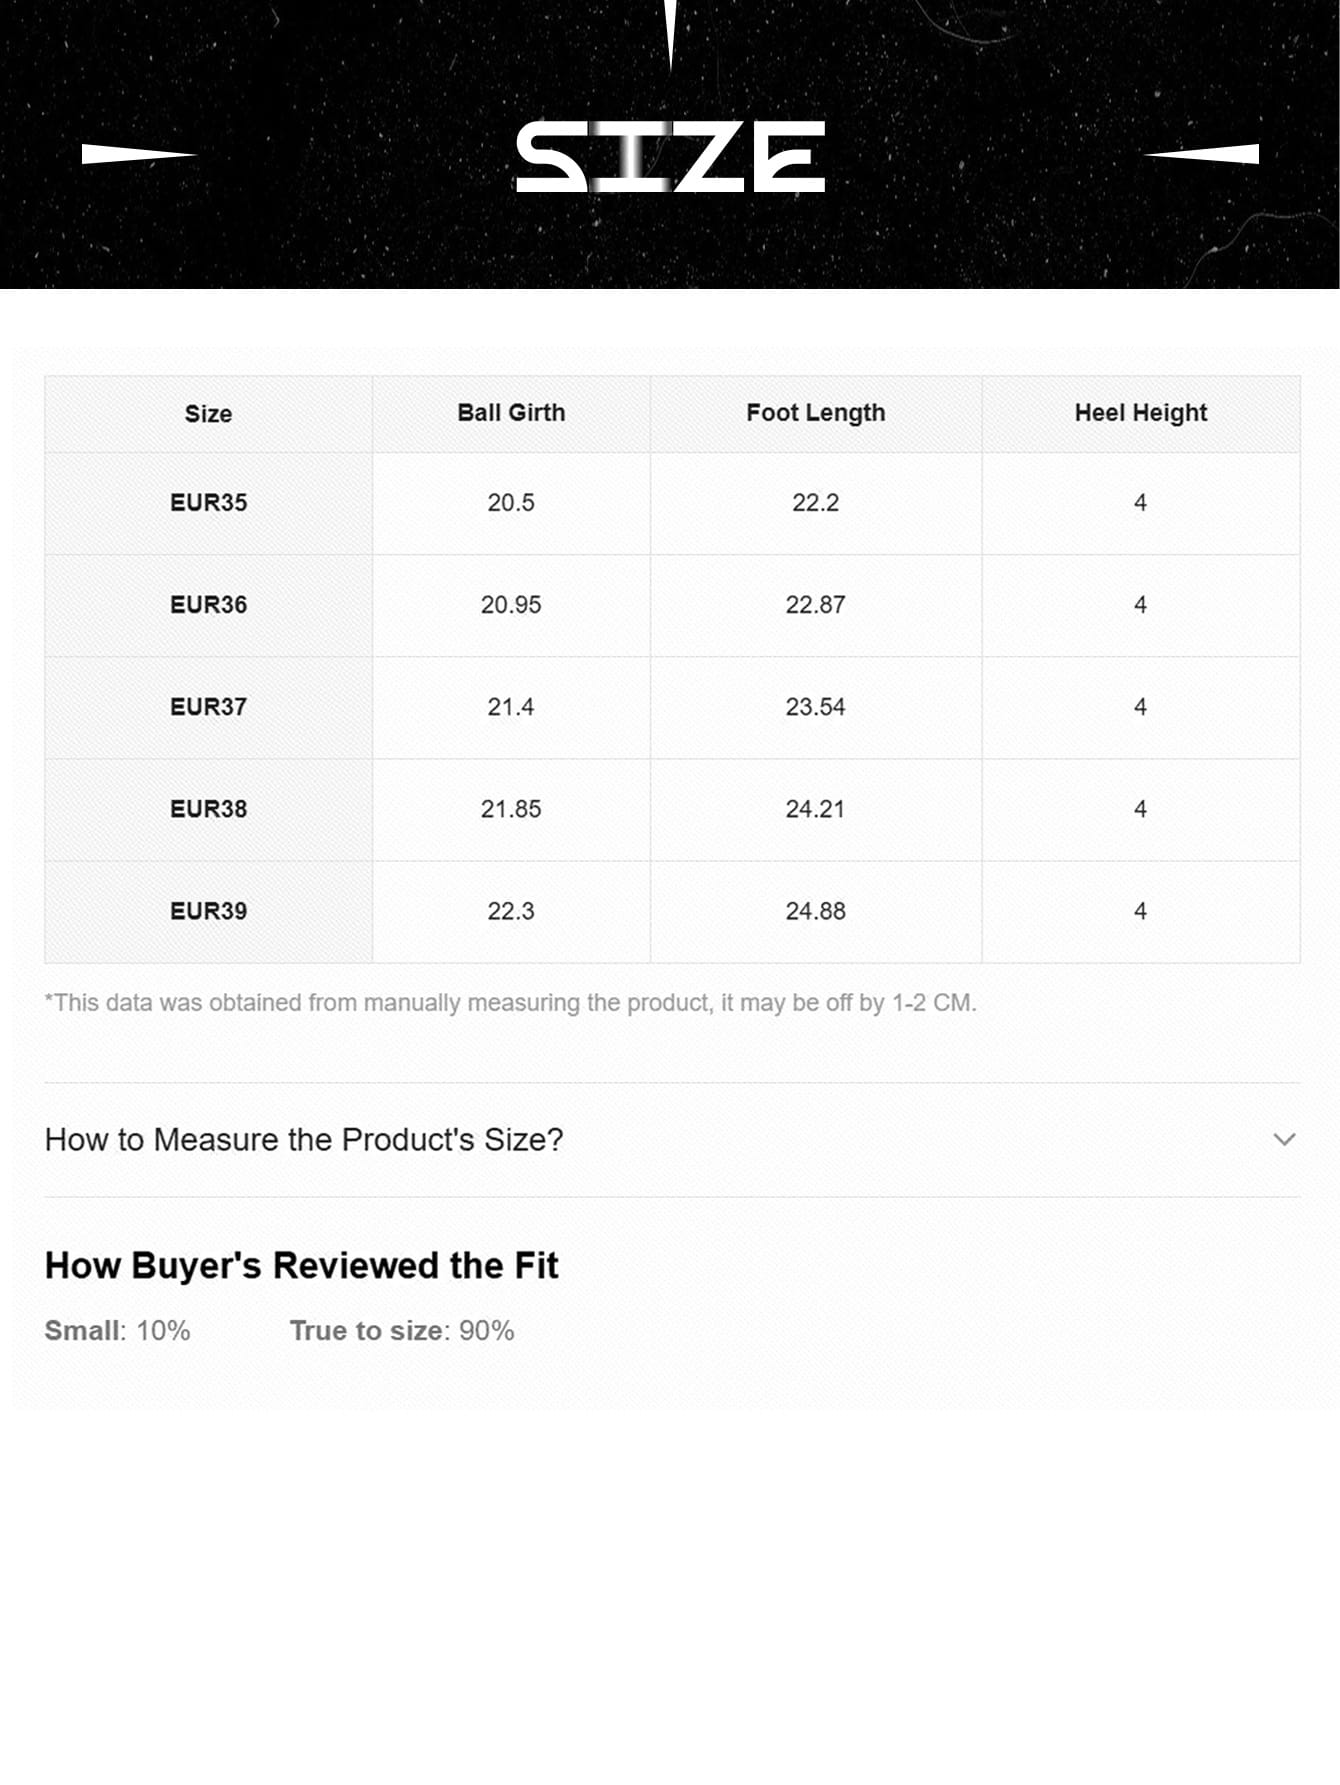This screenshot has height=1785, width=1340.
Task: Click the Size column header
Action: coord(208,414)
